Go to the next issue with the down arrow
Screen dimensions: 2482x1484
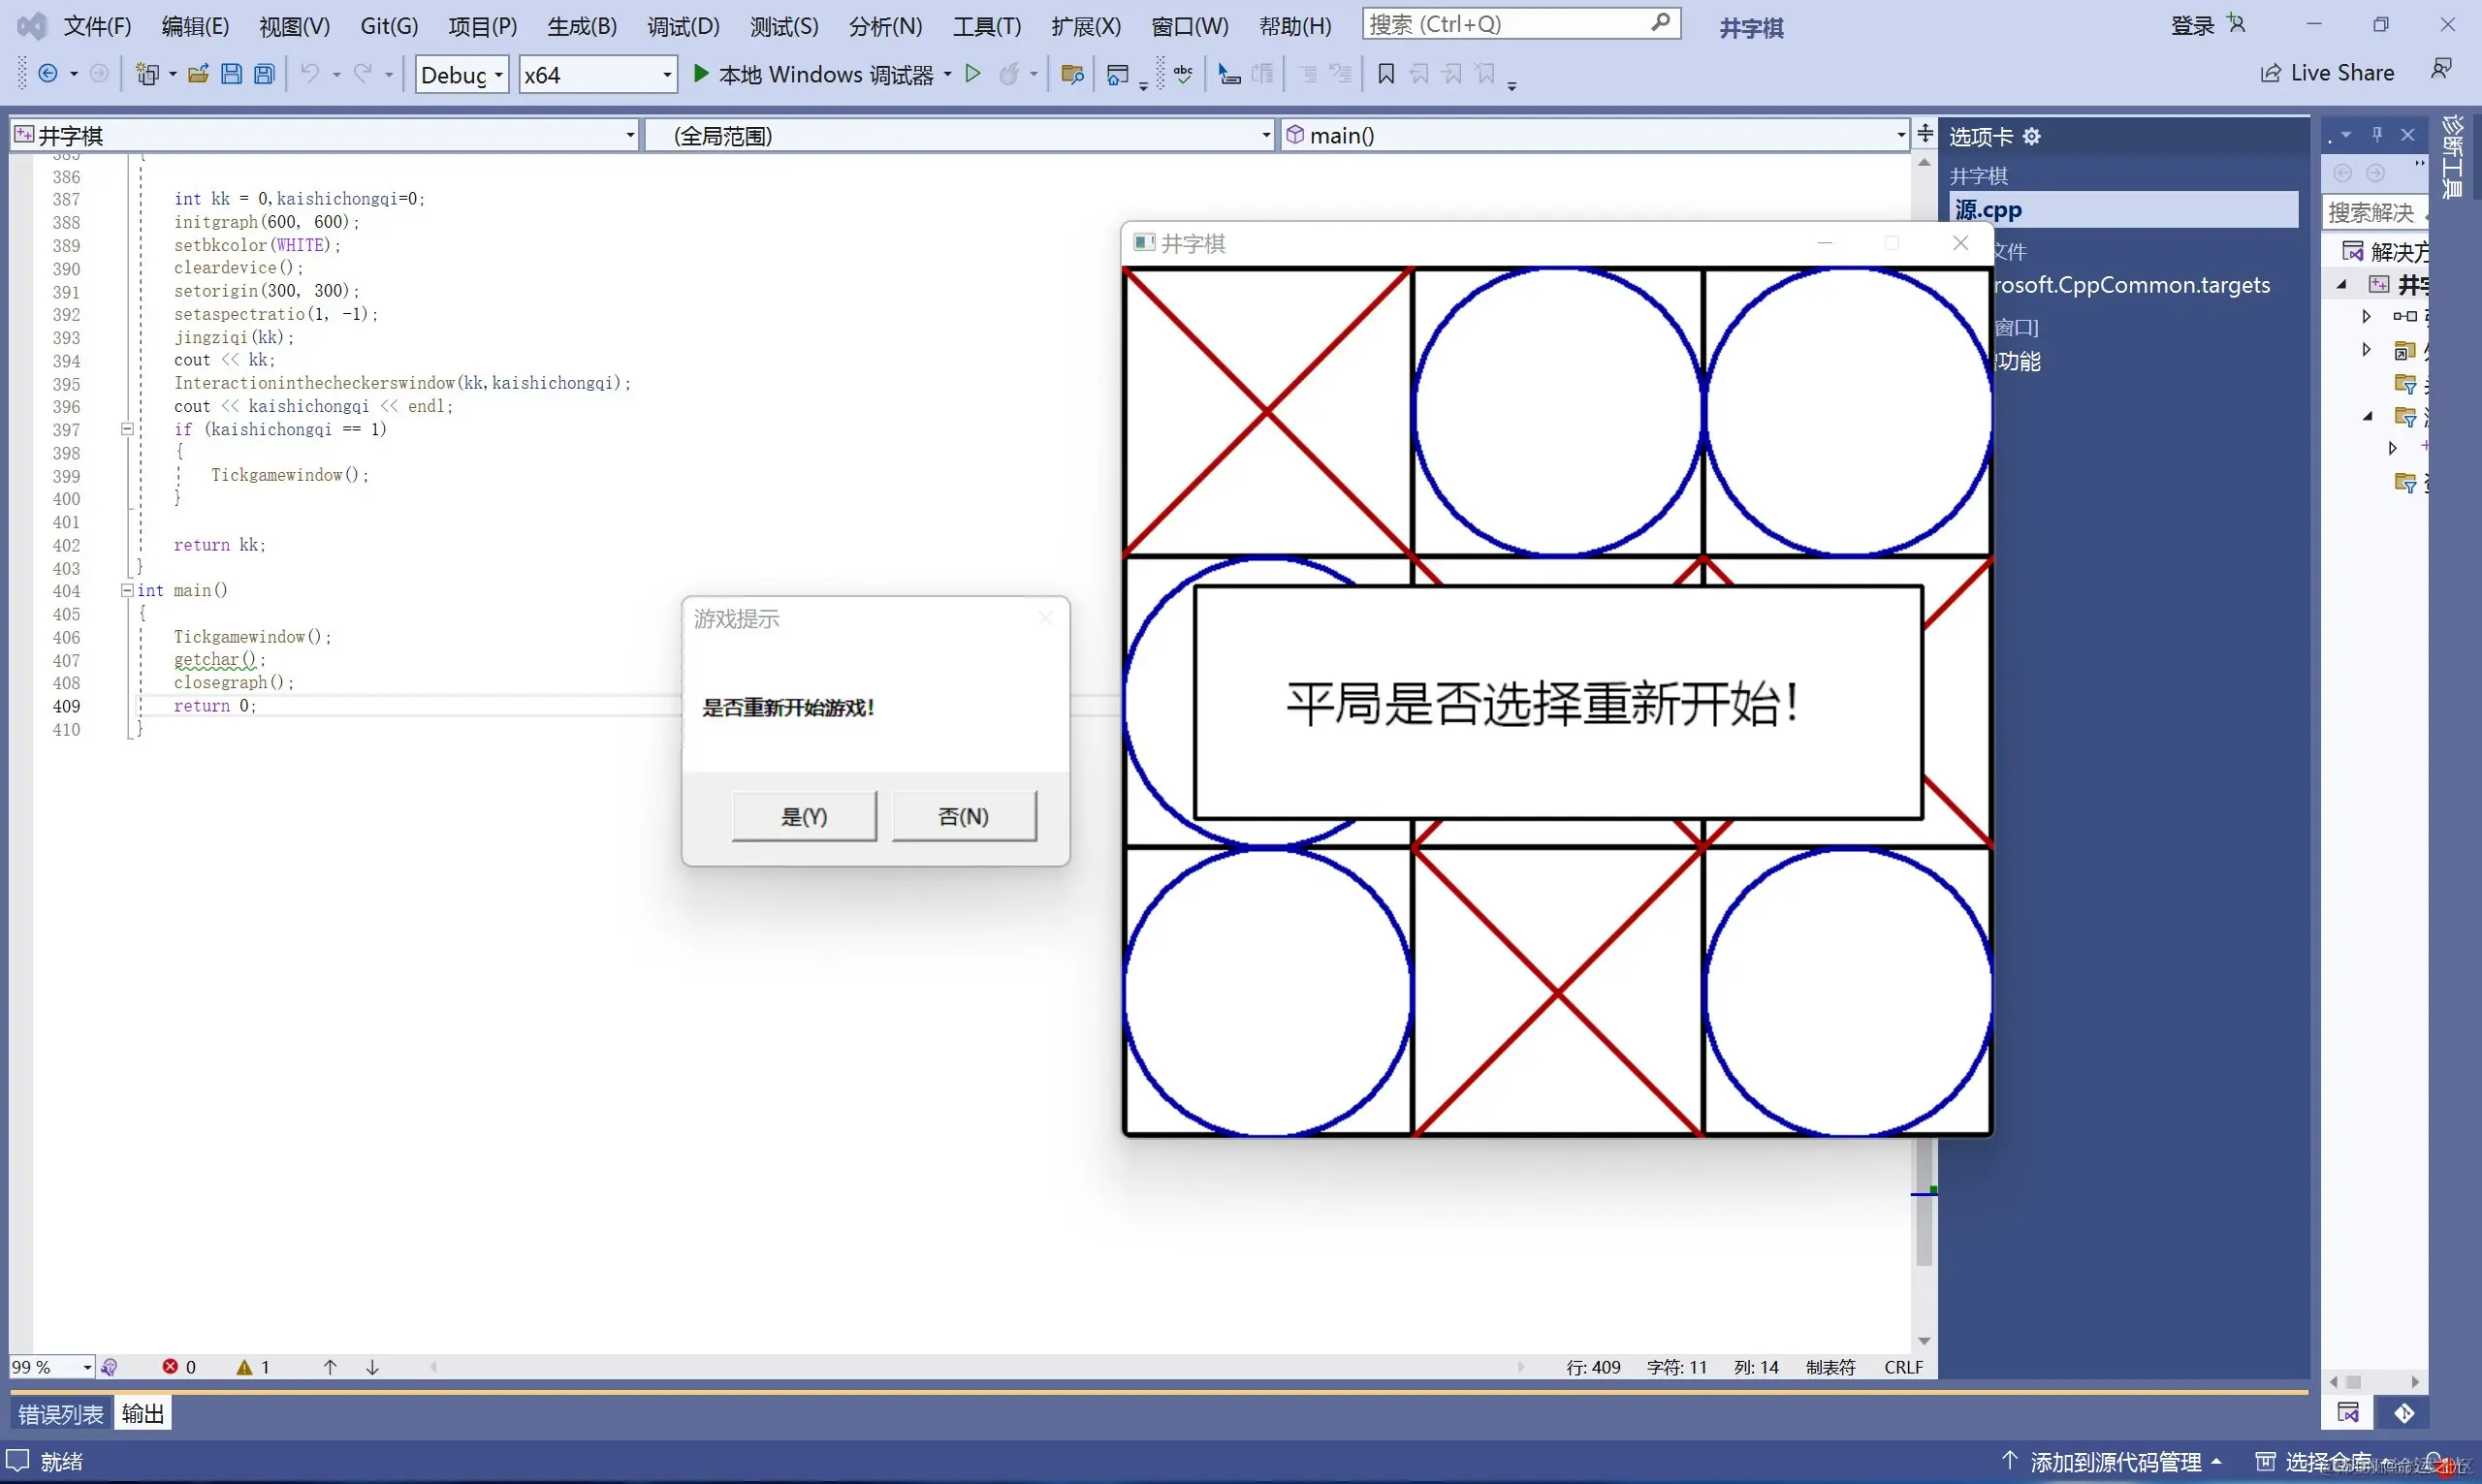point(372,1367)
